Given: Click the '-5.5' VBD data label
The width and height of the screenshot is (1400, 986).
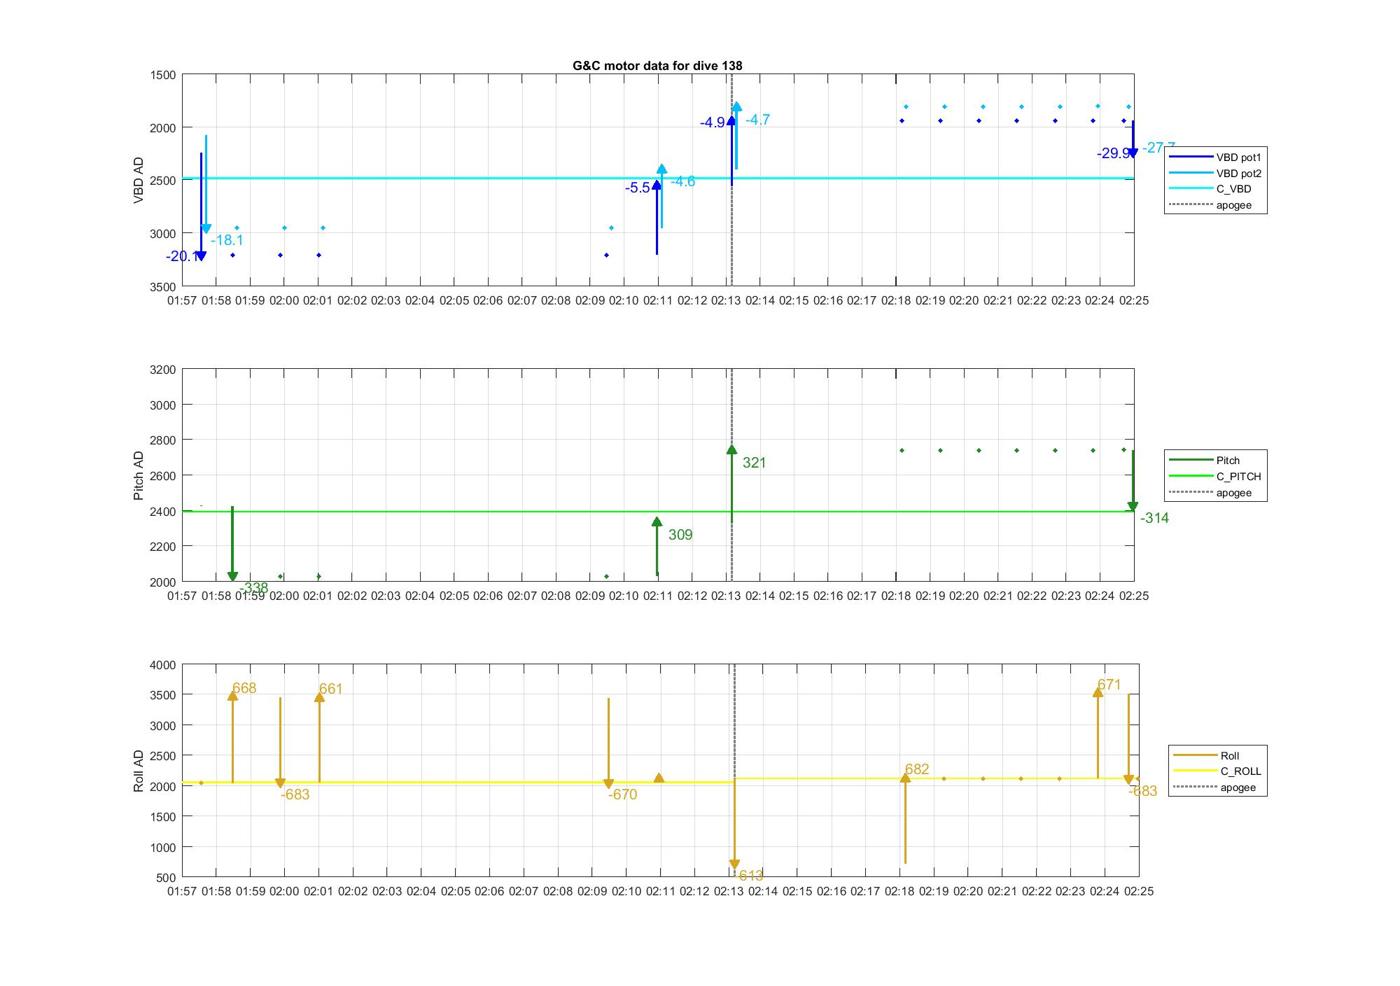Looking at the screenshot, I should pyautogui.click(x=638, y=188).
